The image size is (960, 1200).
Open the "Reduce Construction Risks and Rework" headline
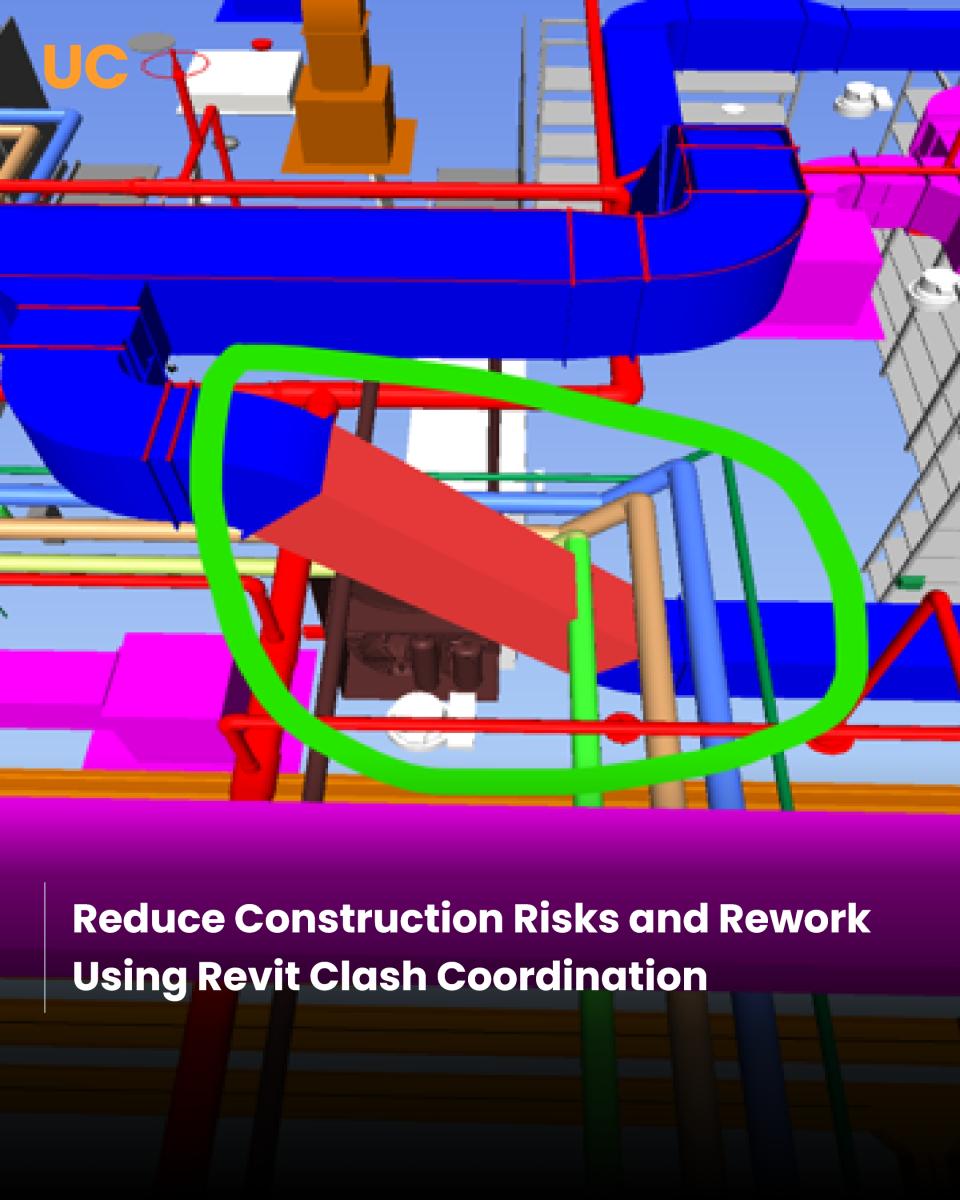click(471, 919)
